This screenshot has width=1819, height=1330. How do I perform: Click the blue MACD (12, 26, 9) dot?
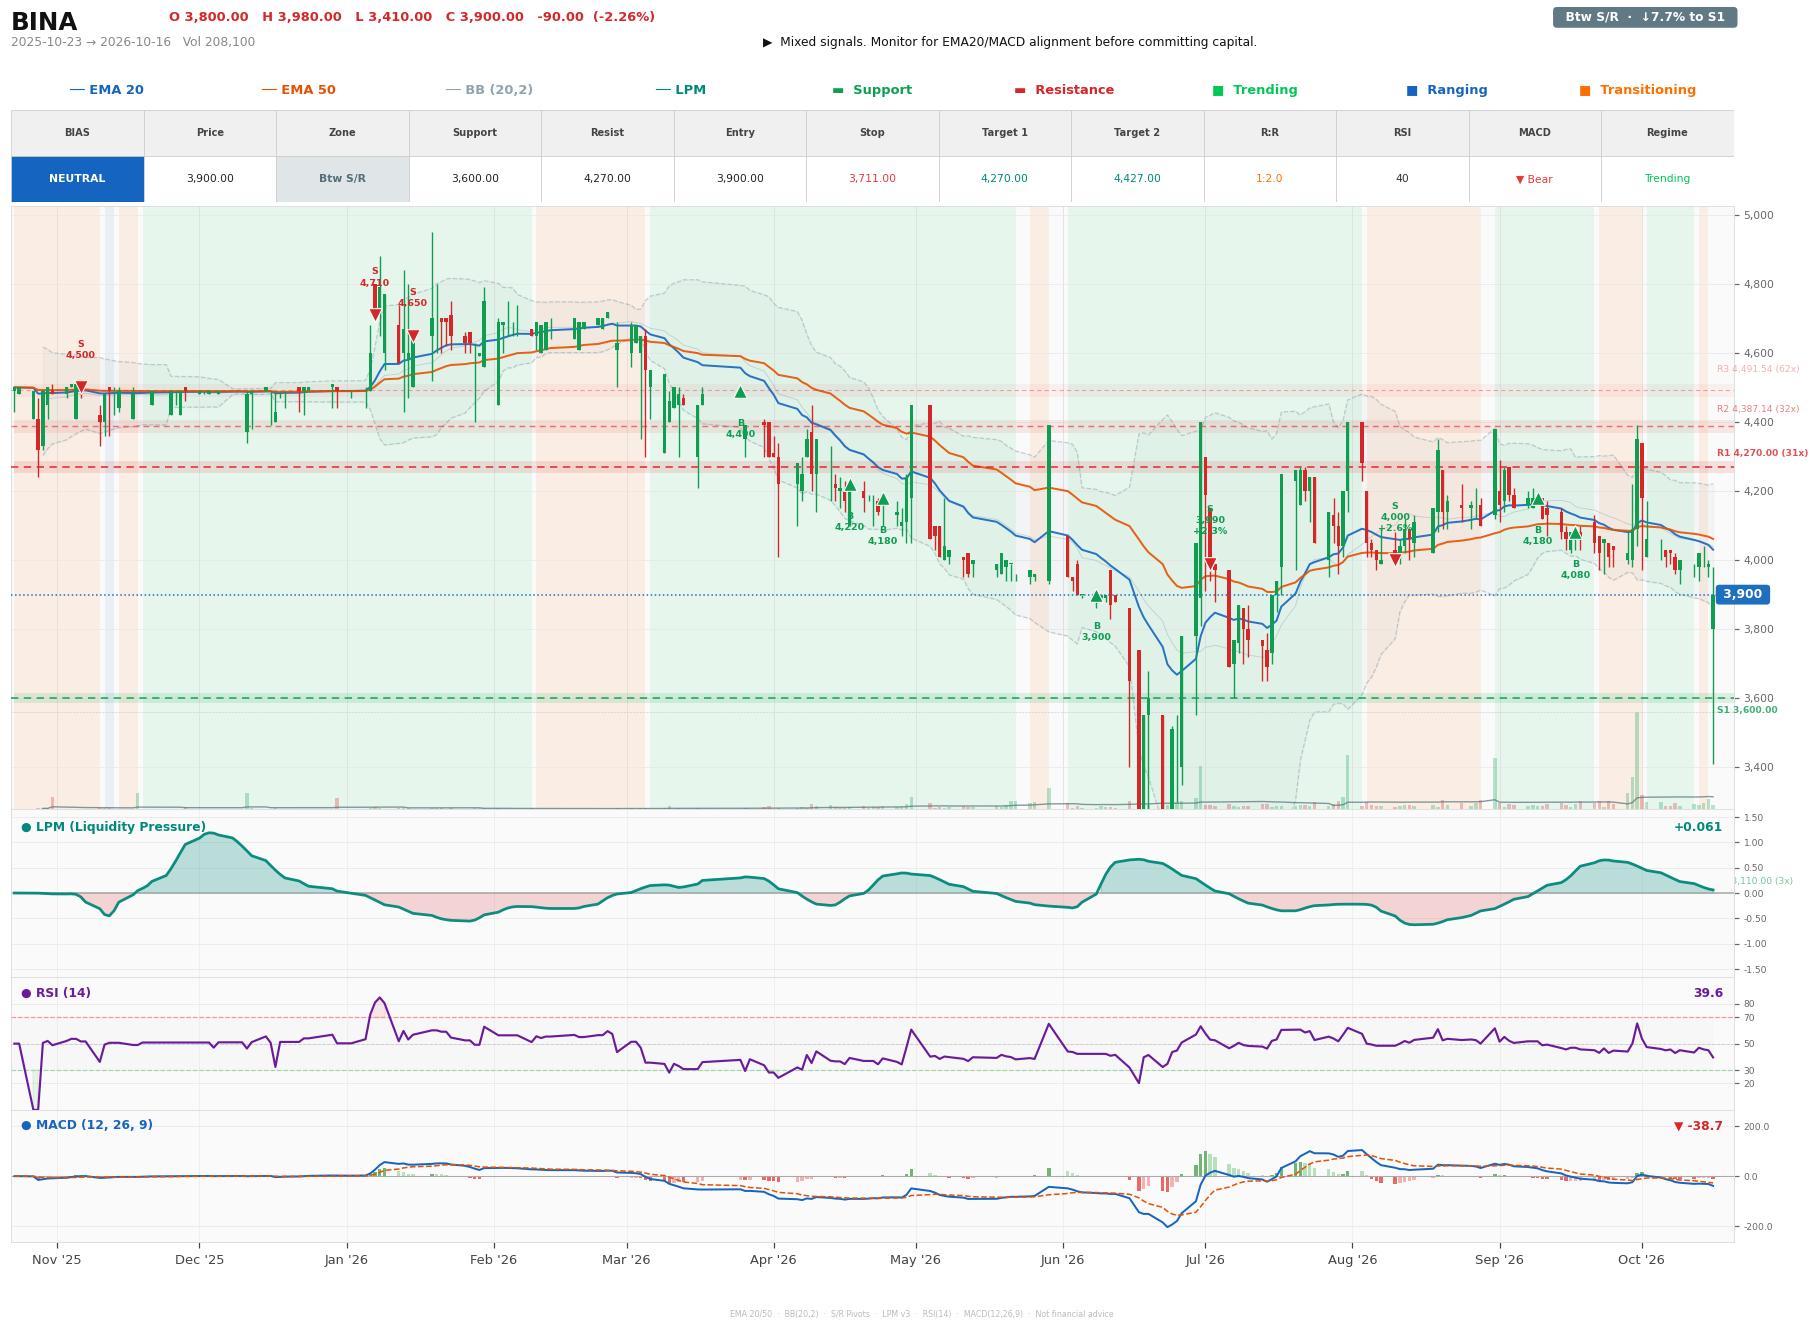tap(26, 1125)
